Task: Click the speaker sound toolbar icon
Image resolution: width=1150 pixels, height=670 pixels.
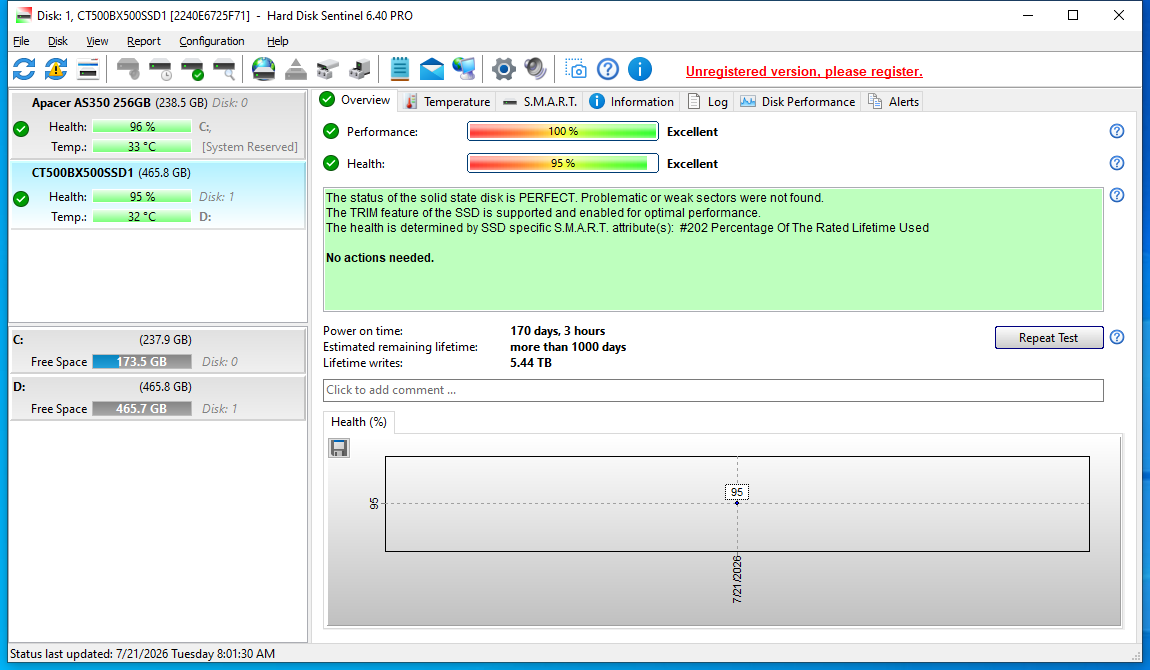Action: pyautogui.click(x=535, y=70)
